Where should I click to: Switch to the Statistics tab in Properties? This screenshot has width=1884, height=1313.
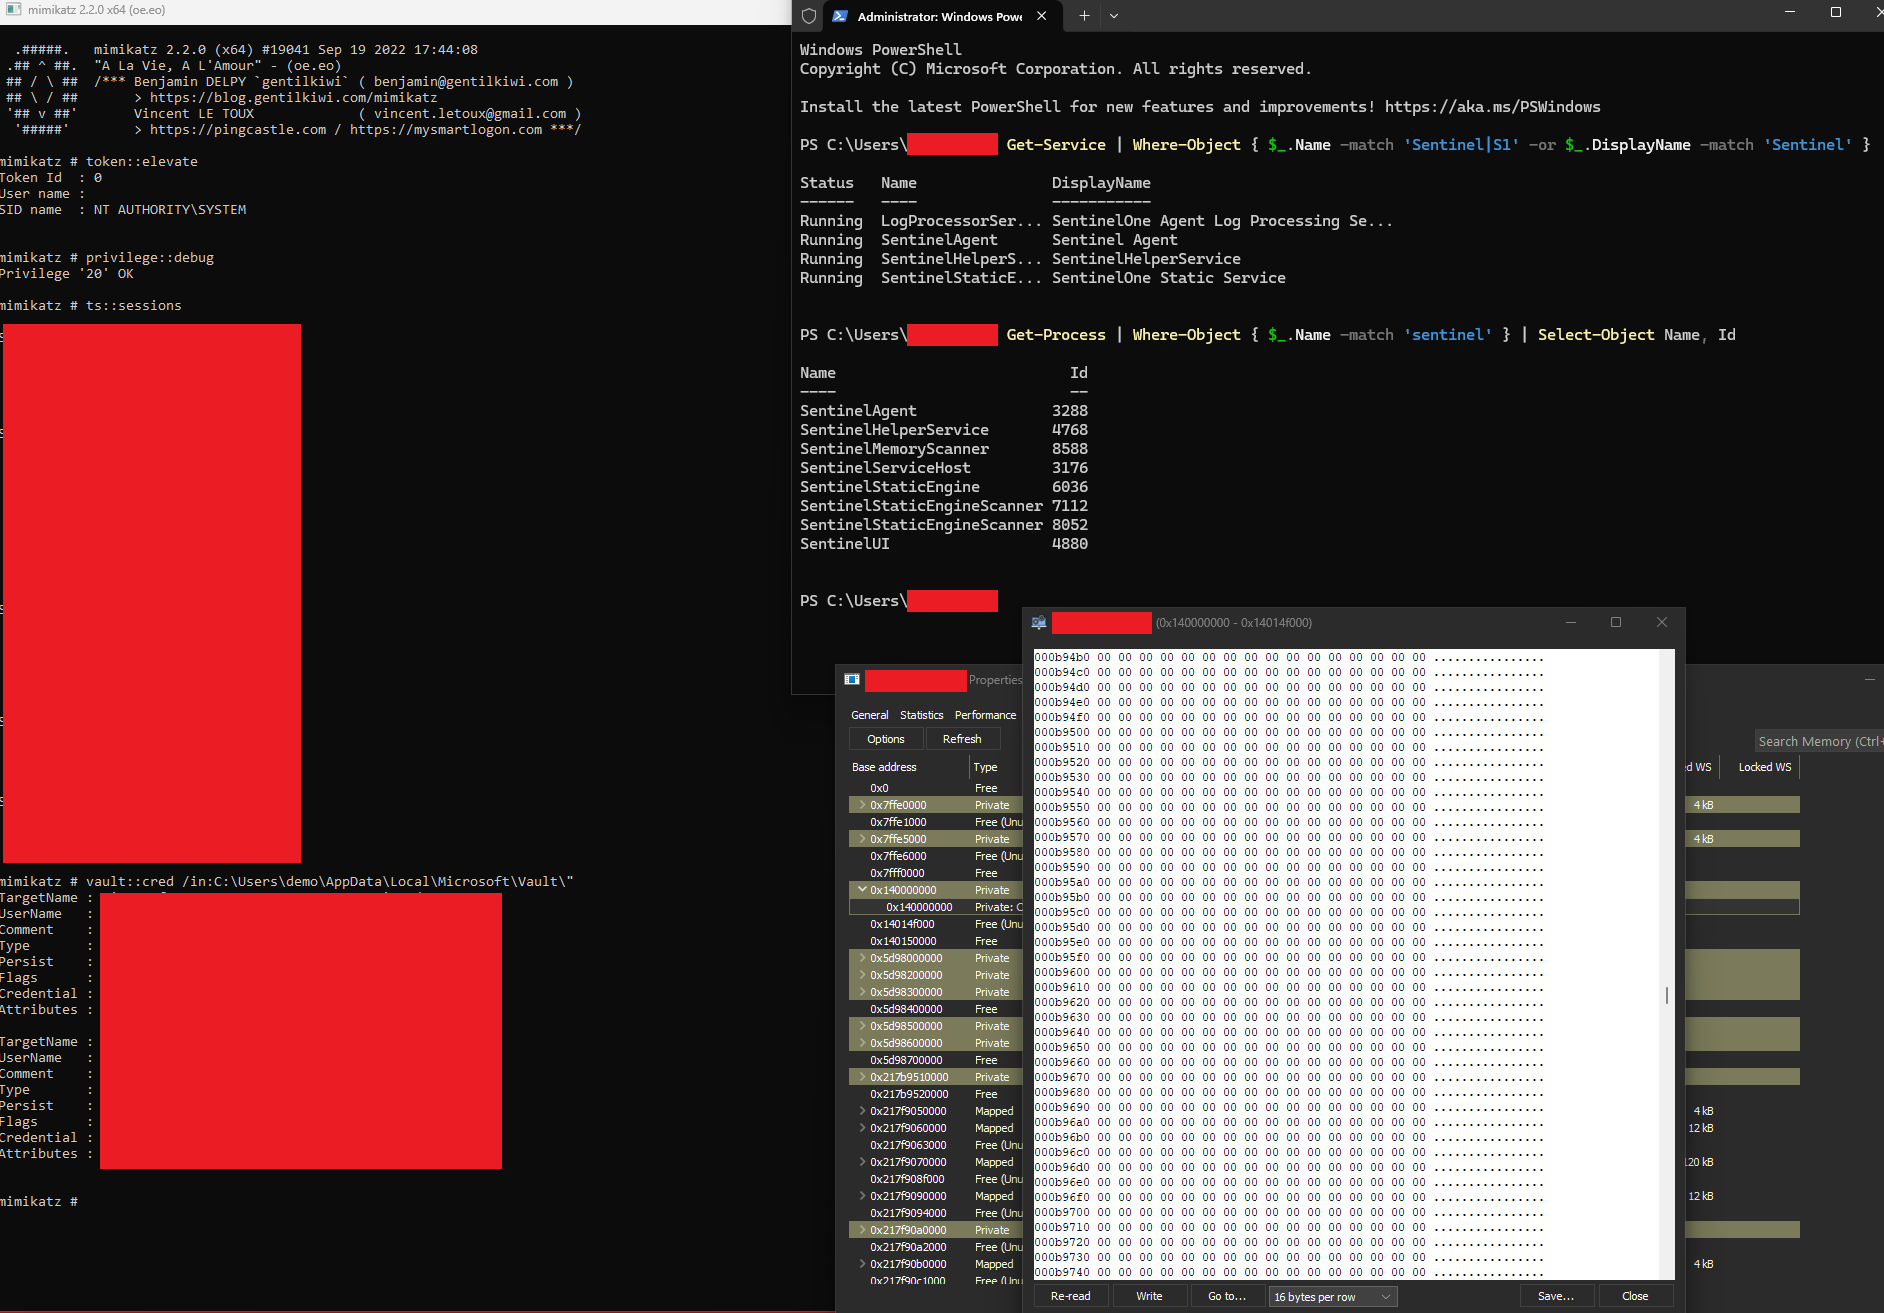click(922, 715)
